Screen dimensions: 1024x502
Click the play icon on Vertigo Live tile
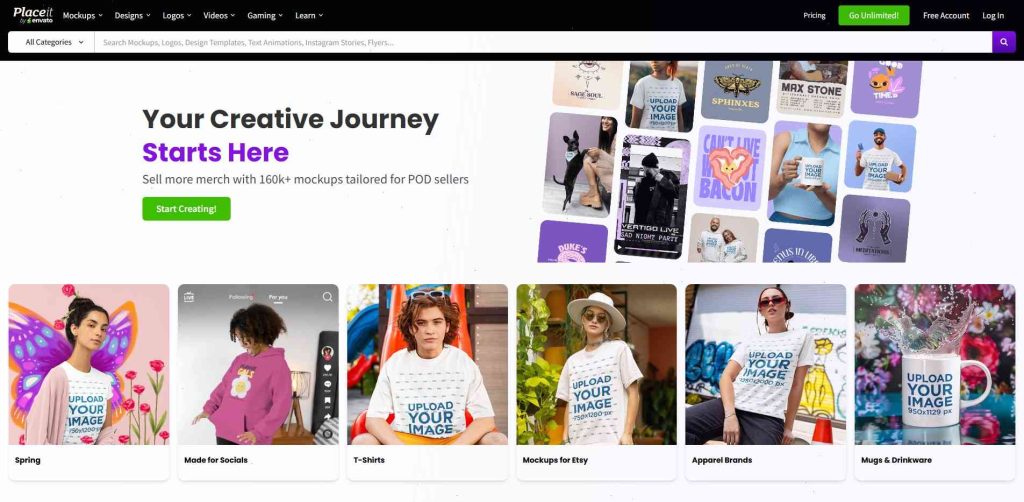click(x=619, y=248)
